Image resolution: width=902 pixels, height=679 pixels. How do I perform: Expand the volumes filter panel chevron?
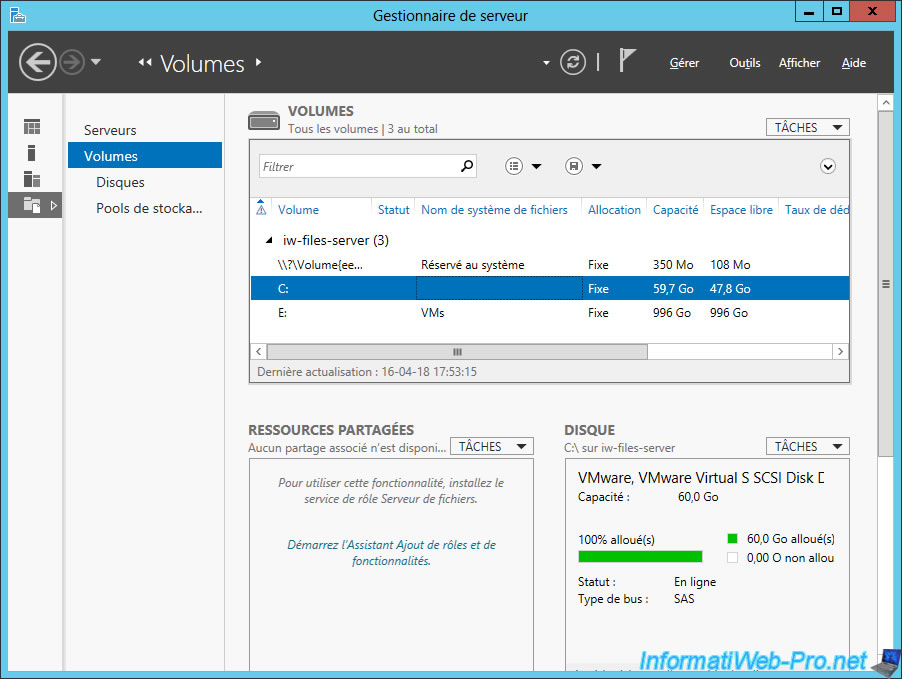point(827,167)
